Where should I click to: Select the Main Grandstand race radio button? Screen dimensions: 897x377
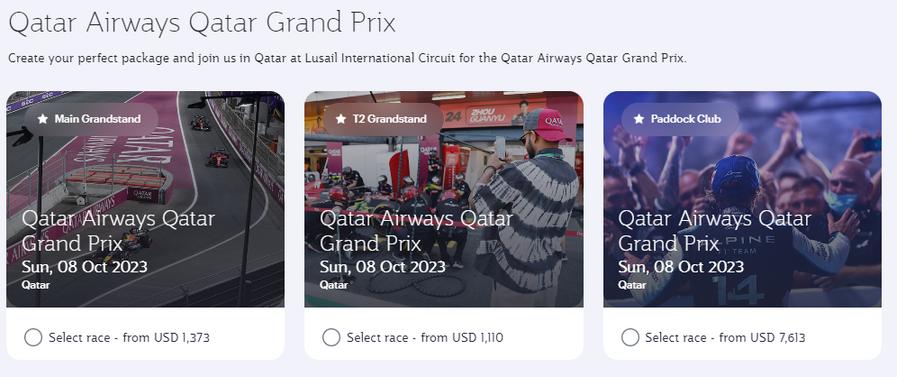pos(33,338)
